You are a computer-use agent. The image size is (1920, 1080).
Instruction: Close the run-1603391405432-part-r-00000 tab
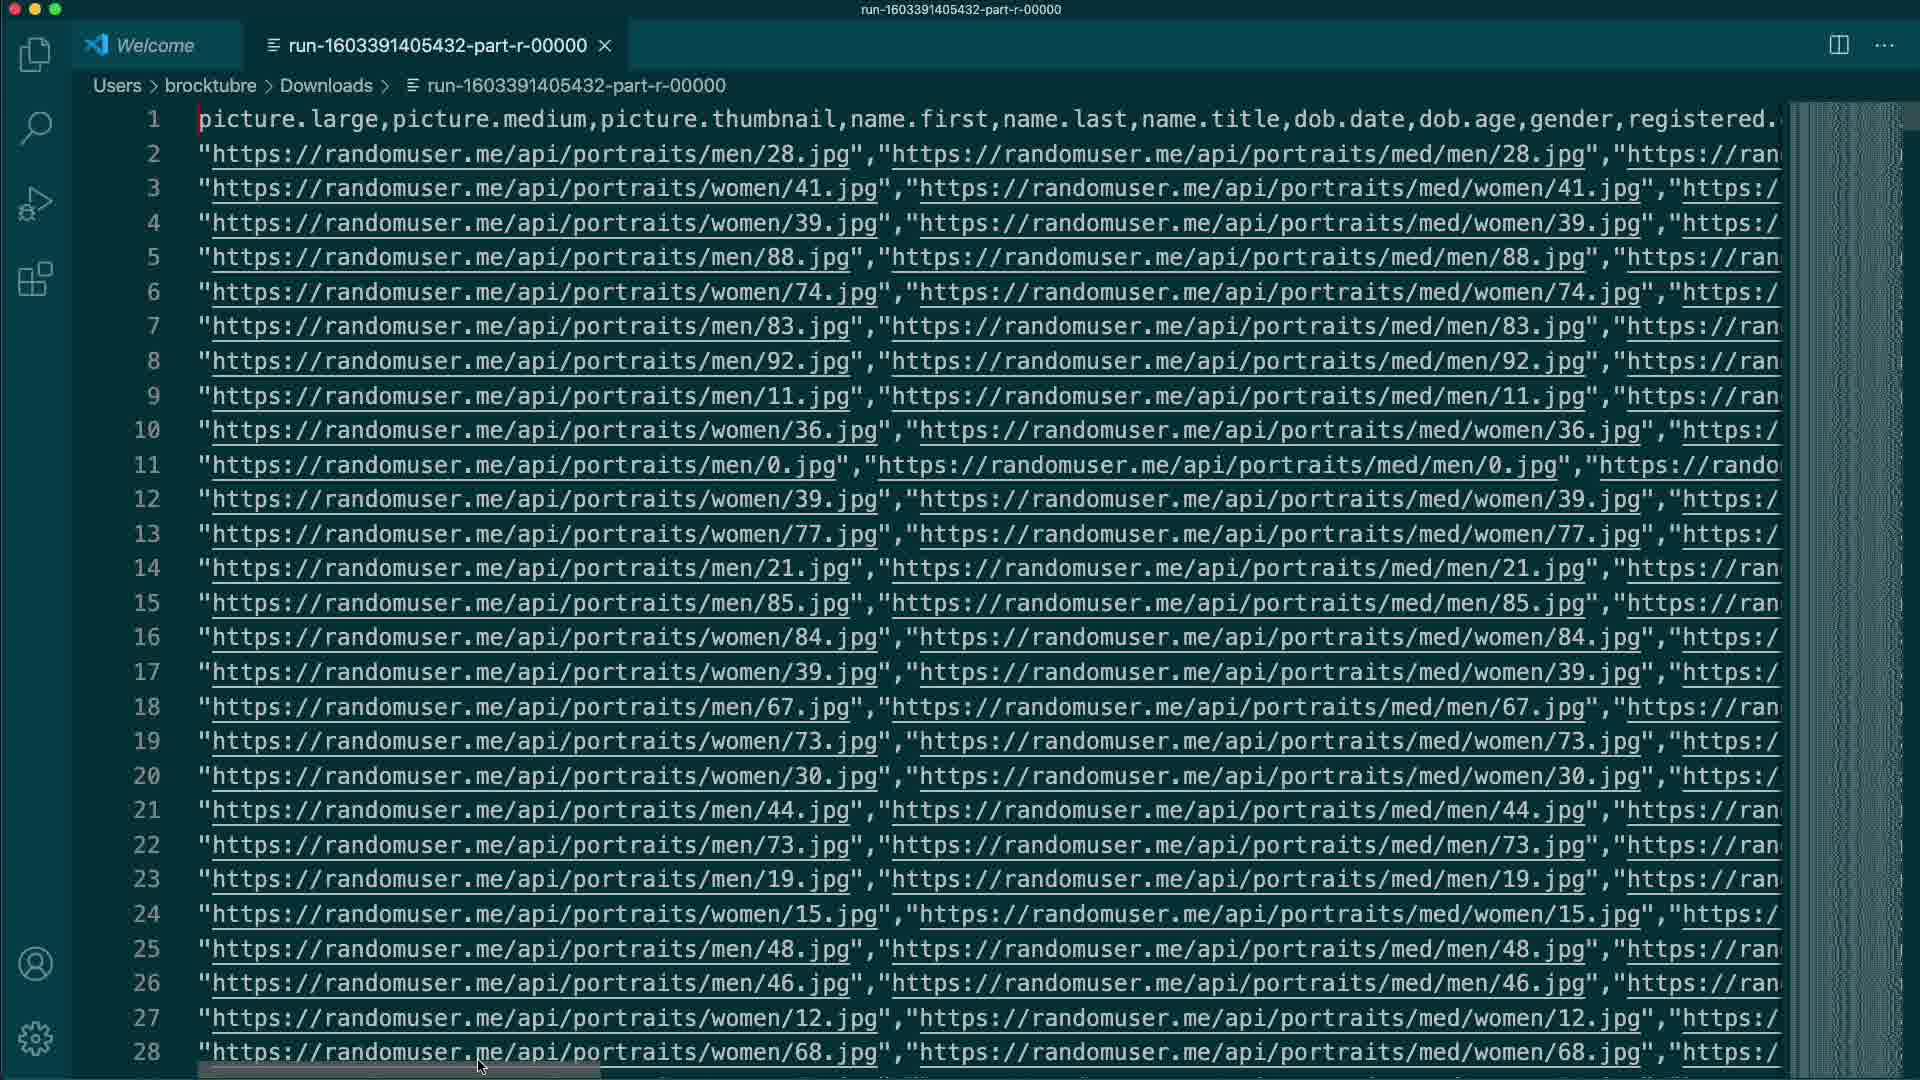605,46
